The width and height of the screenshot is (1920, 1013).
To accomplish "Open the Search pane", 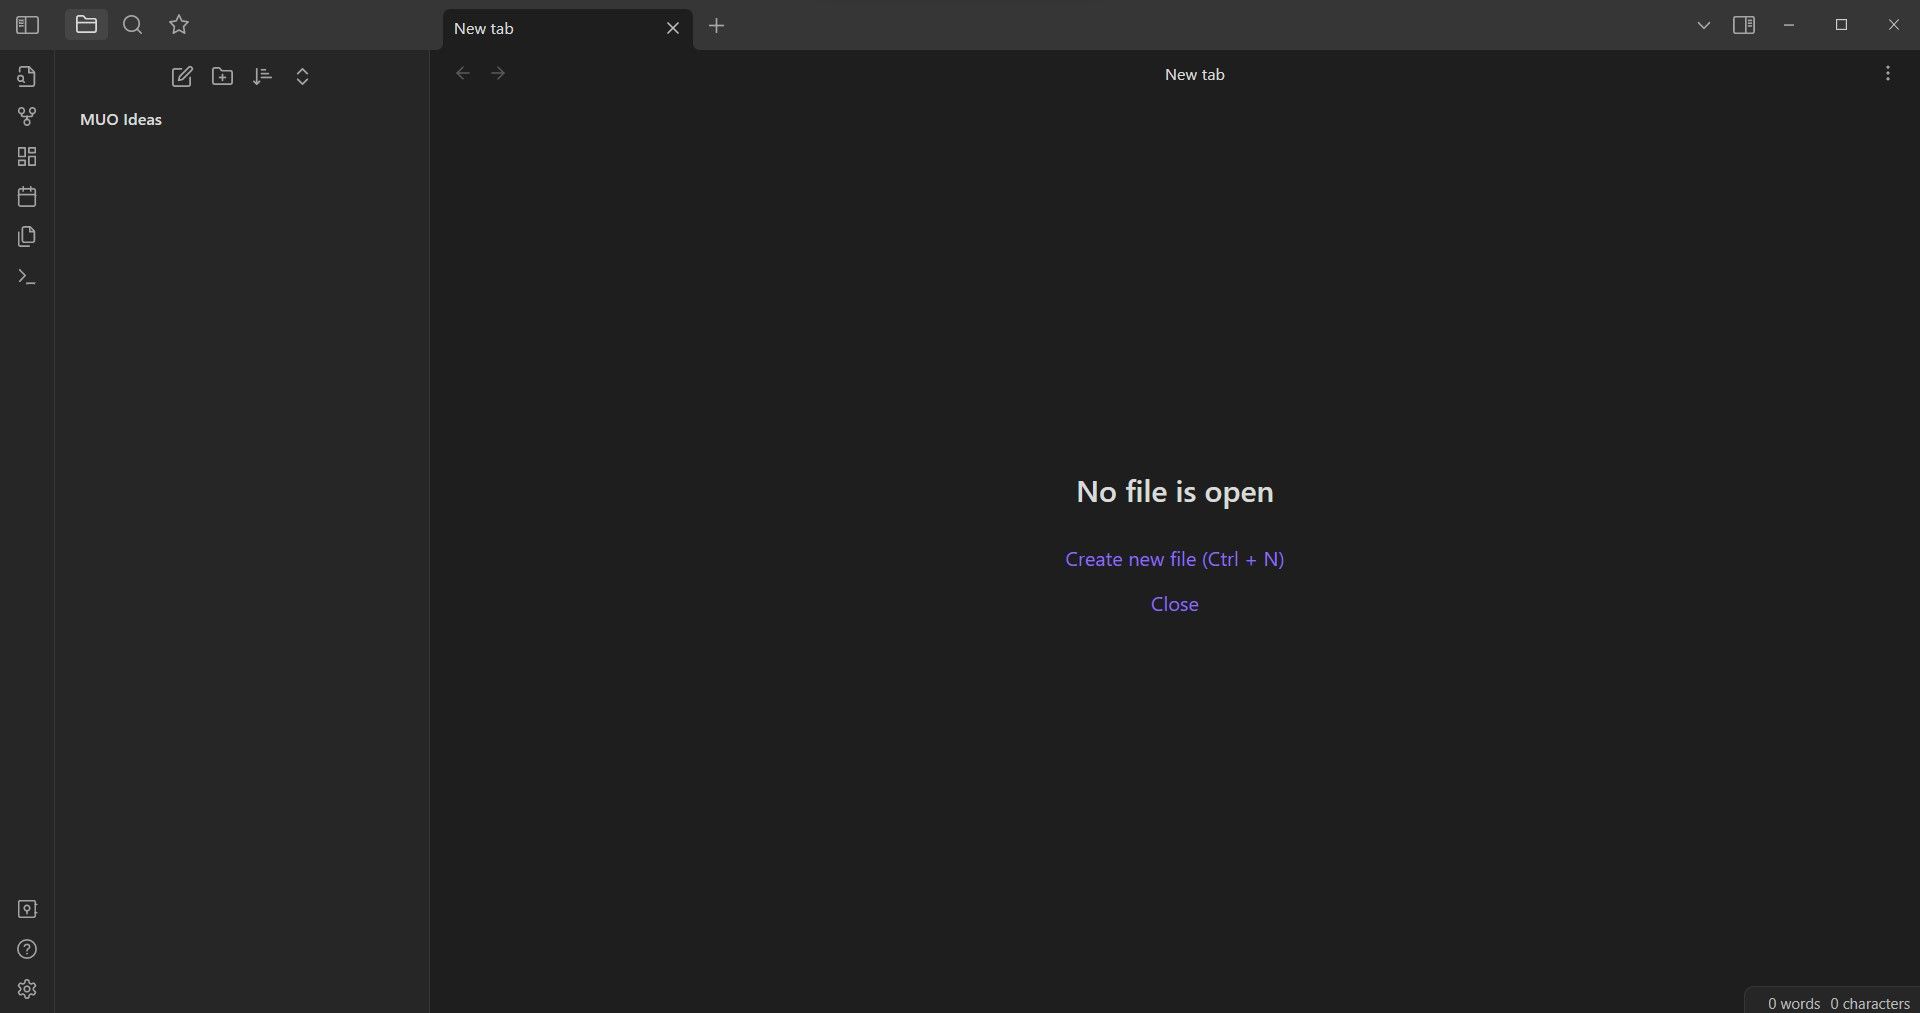I will (132, 25).
